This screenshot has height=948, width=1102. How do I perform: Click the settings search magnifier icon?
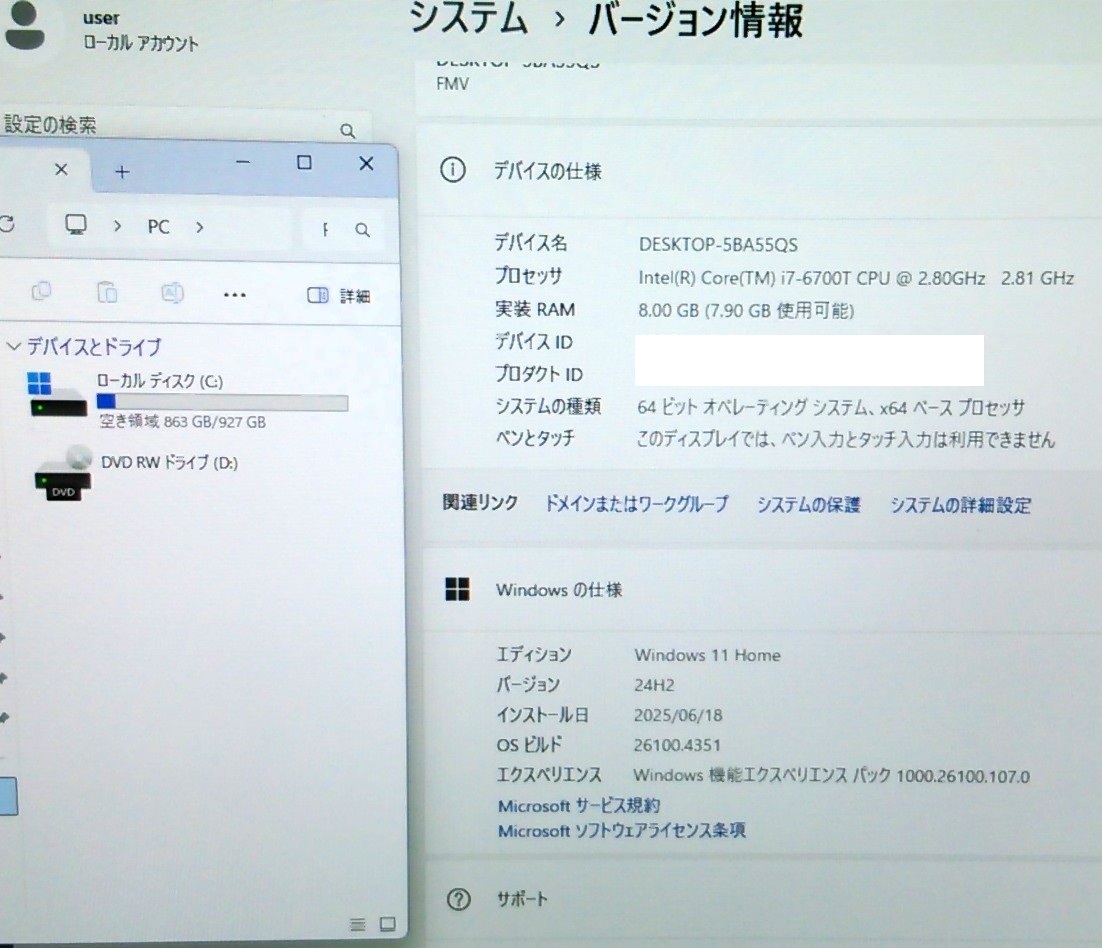[x=347, y=131]
